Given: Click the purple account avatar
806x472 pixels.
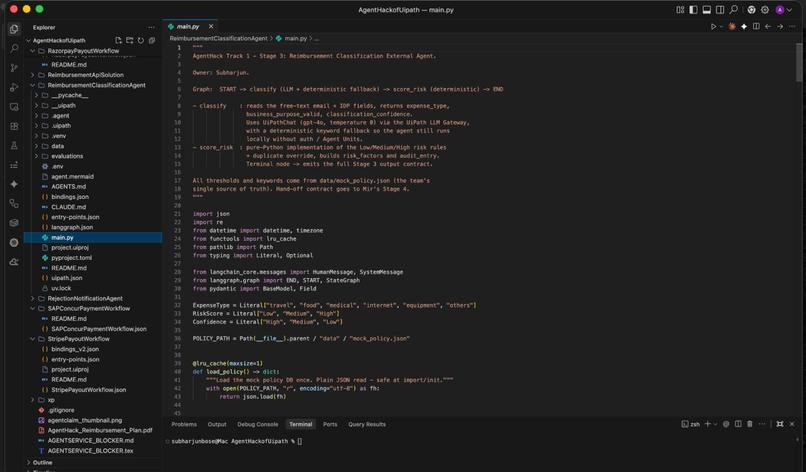Looking at the screenshot, I should tap(780, 10).
